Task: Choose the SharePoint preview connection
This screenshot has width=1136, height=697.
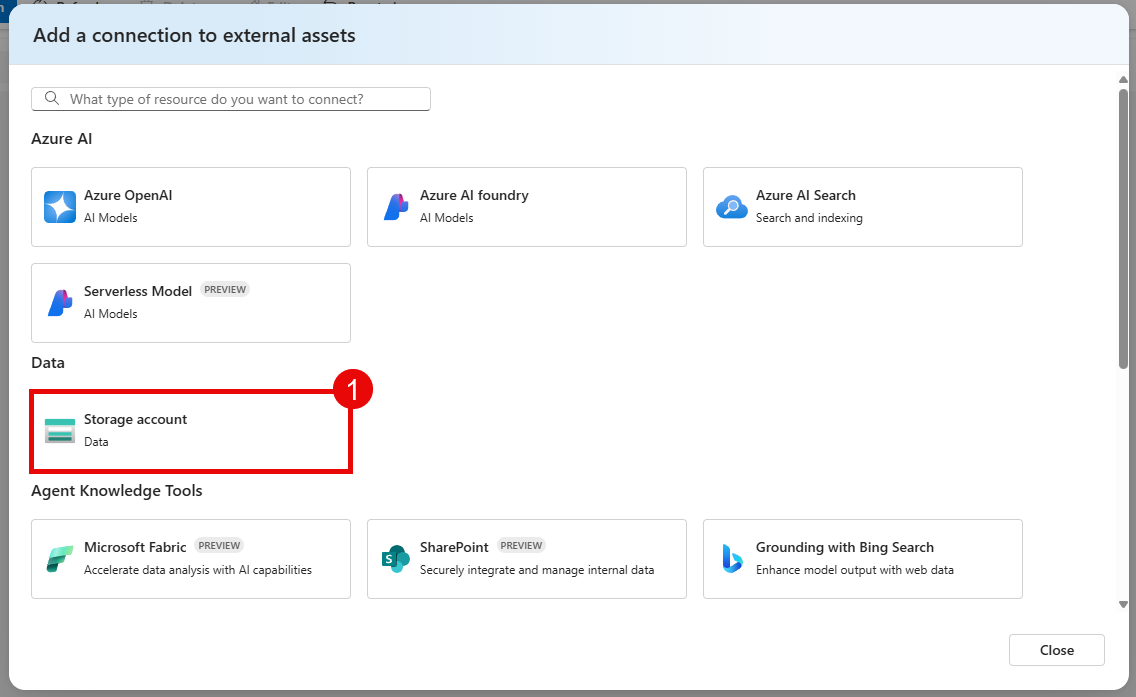Action: 526,558
